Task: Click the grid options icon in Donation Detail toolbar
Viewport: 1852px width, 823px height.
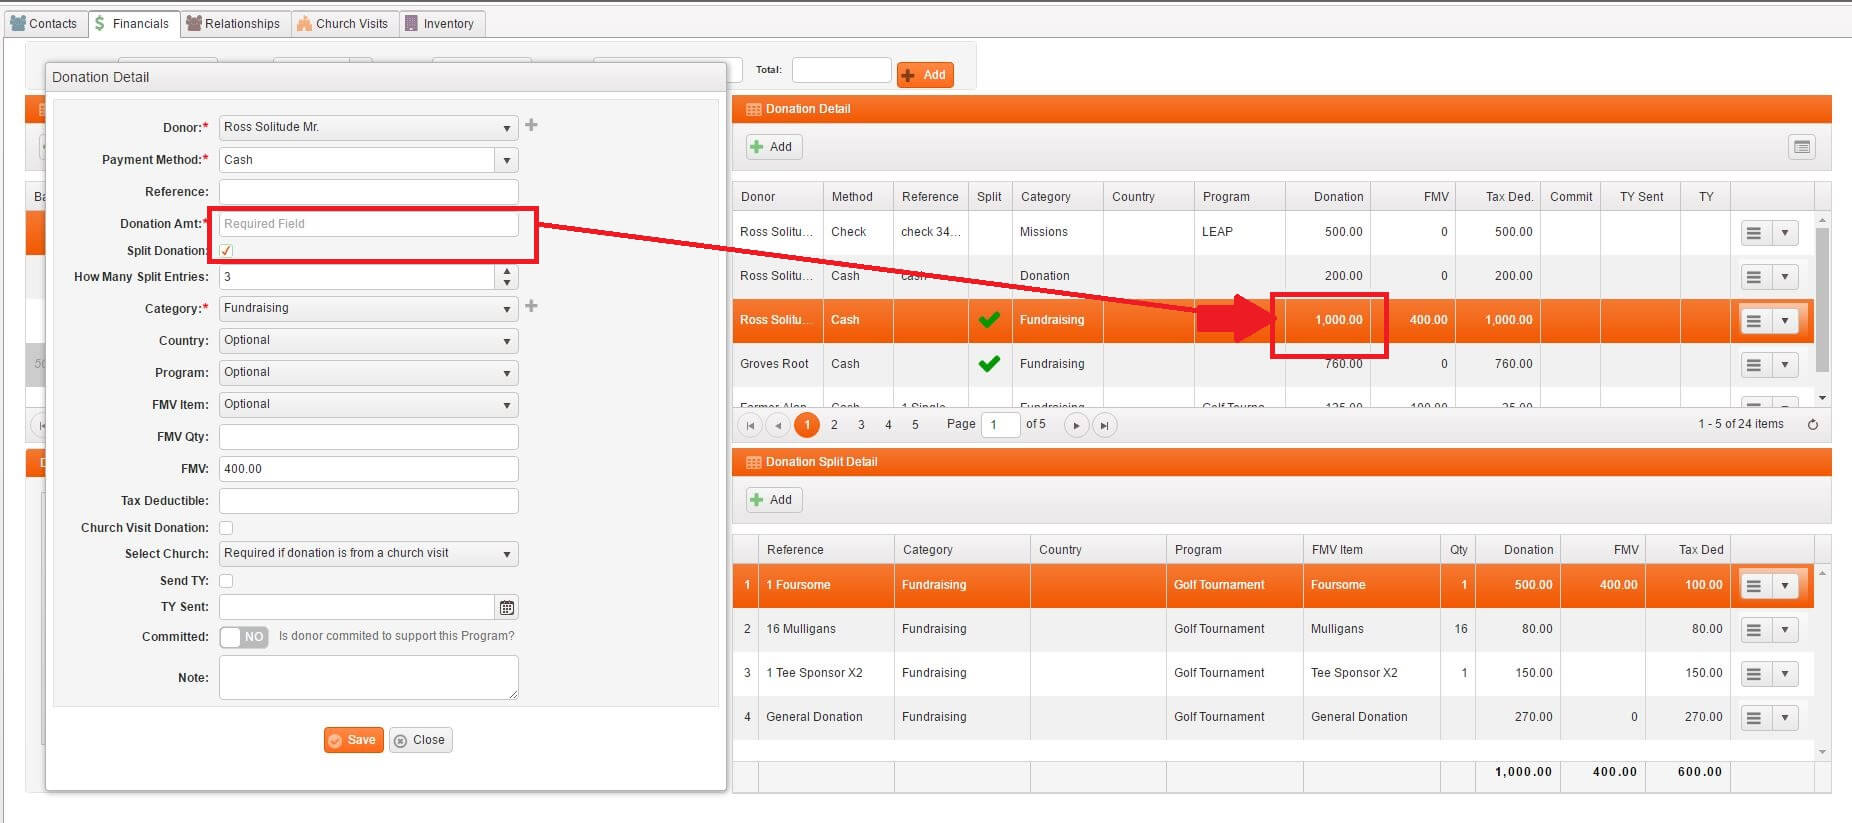Action: [1801, 147]
